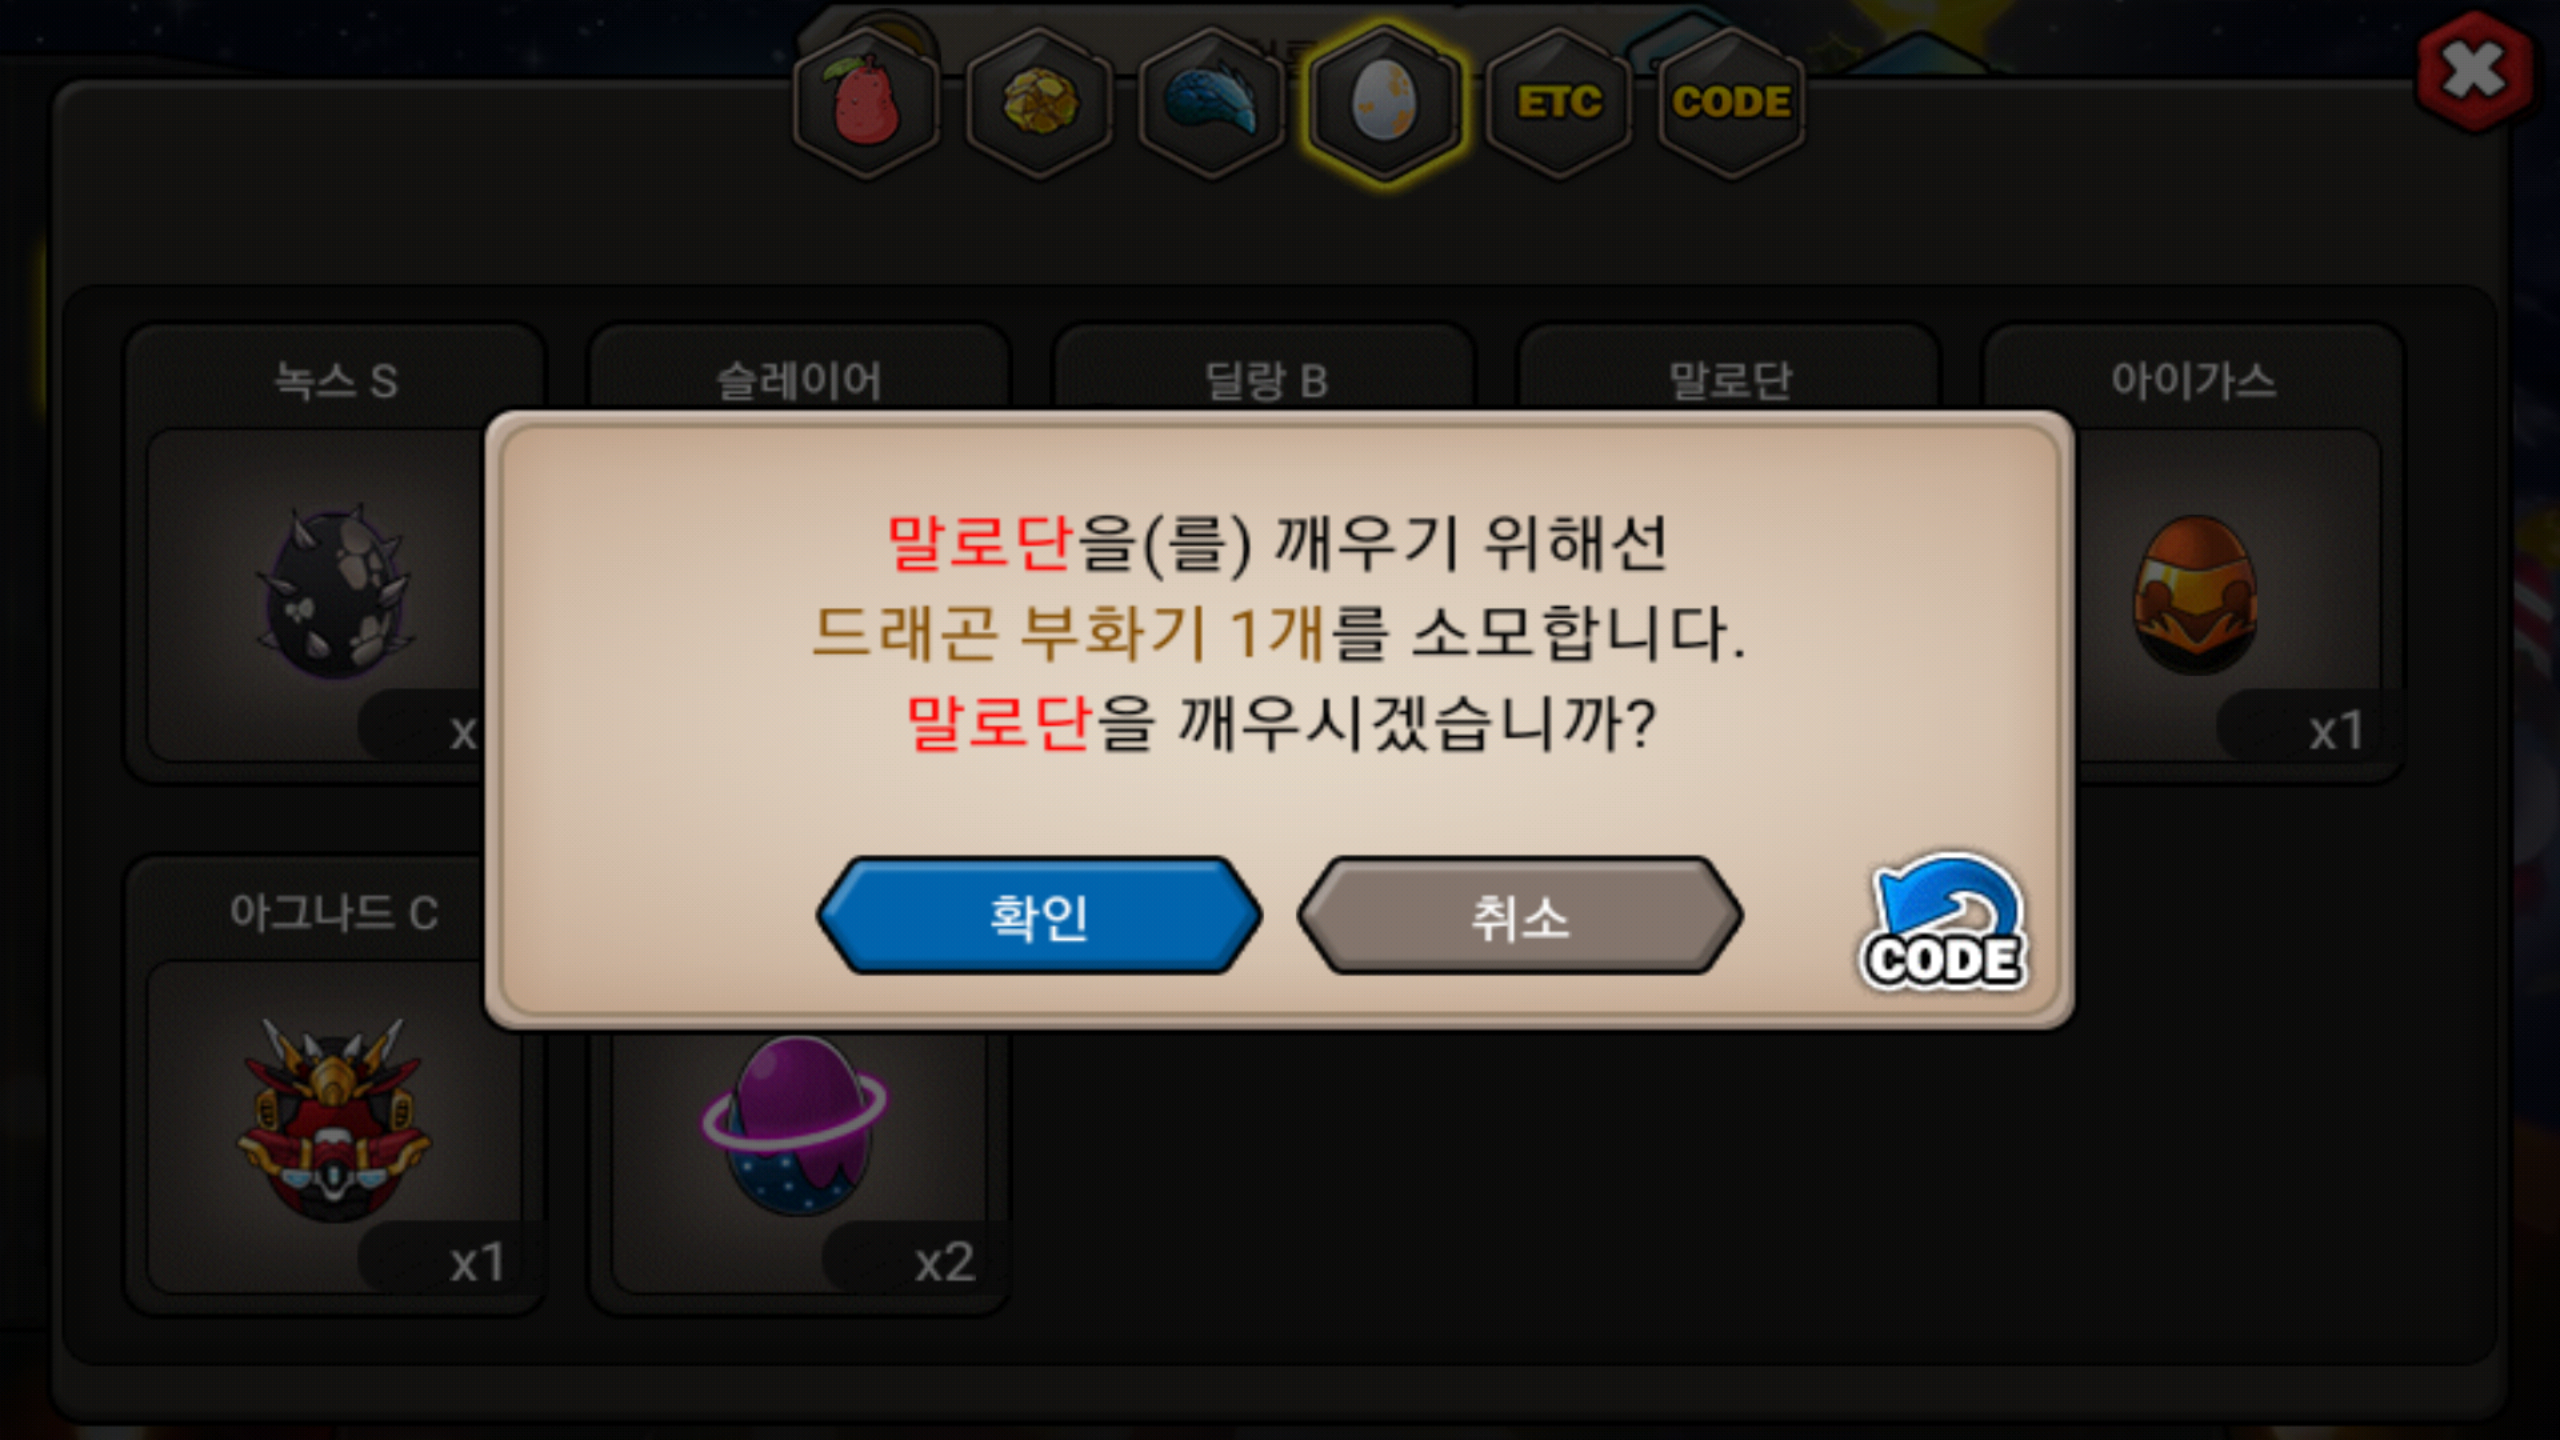Click the blue arrow CODE icon
Screen dimensions: 2560x1440
[1944, 922]
